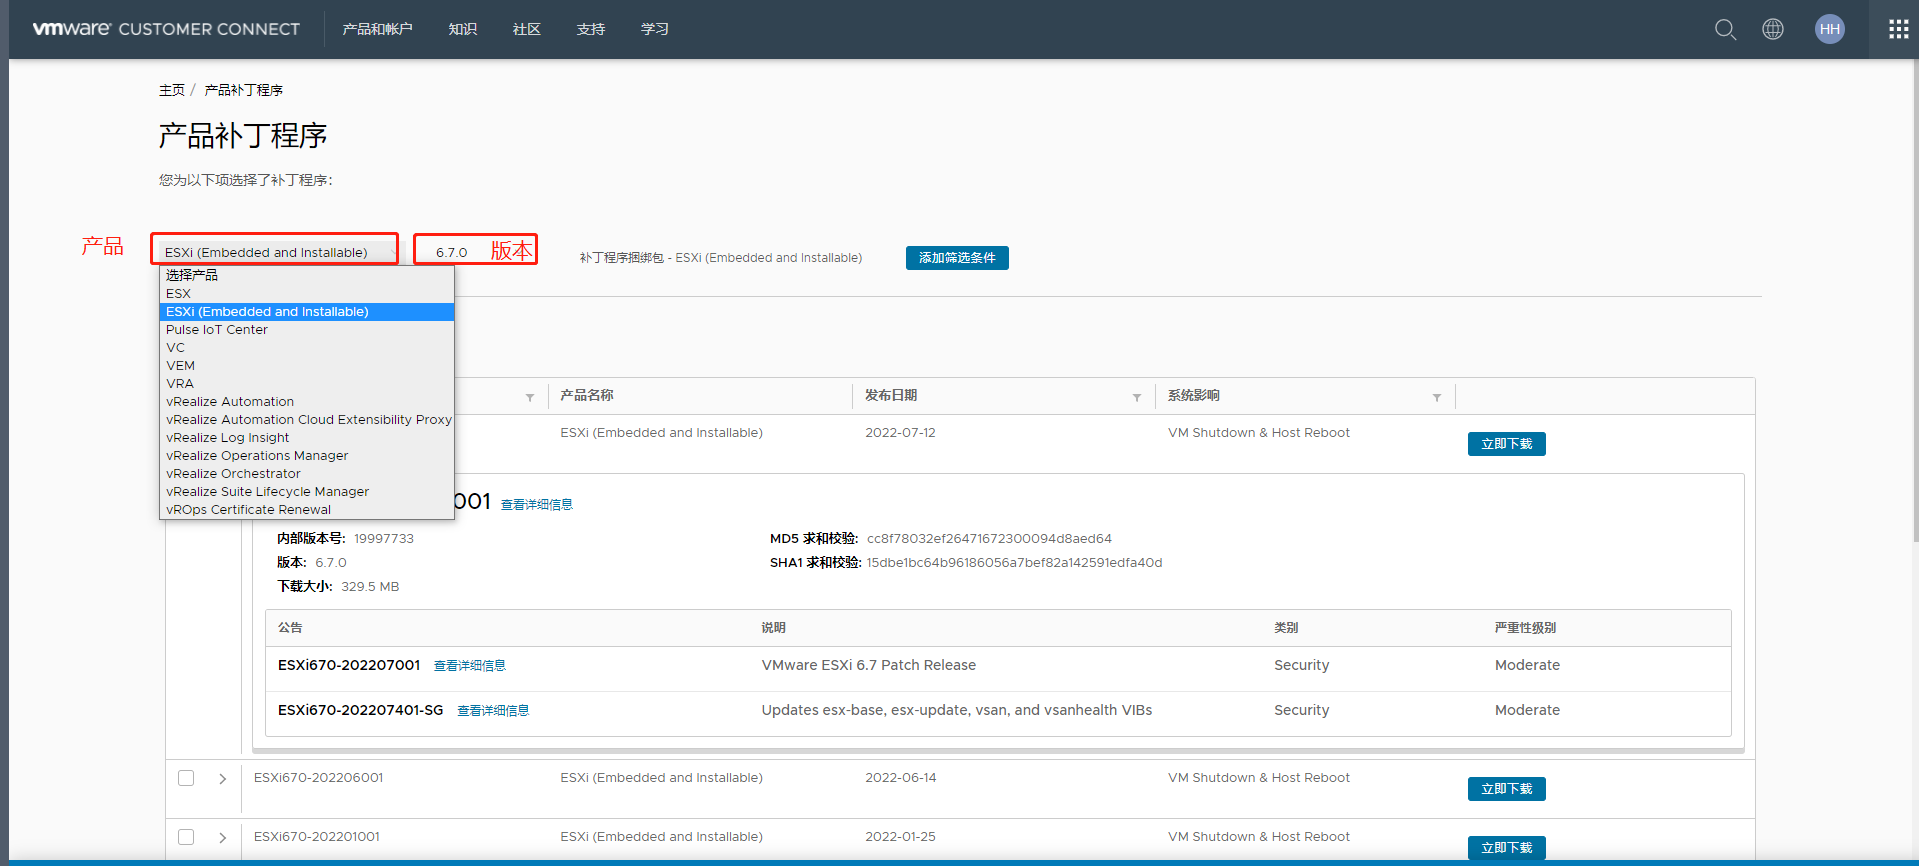
Task: Click the filter icon on 系统影响 column
Action: point(1437,398)
